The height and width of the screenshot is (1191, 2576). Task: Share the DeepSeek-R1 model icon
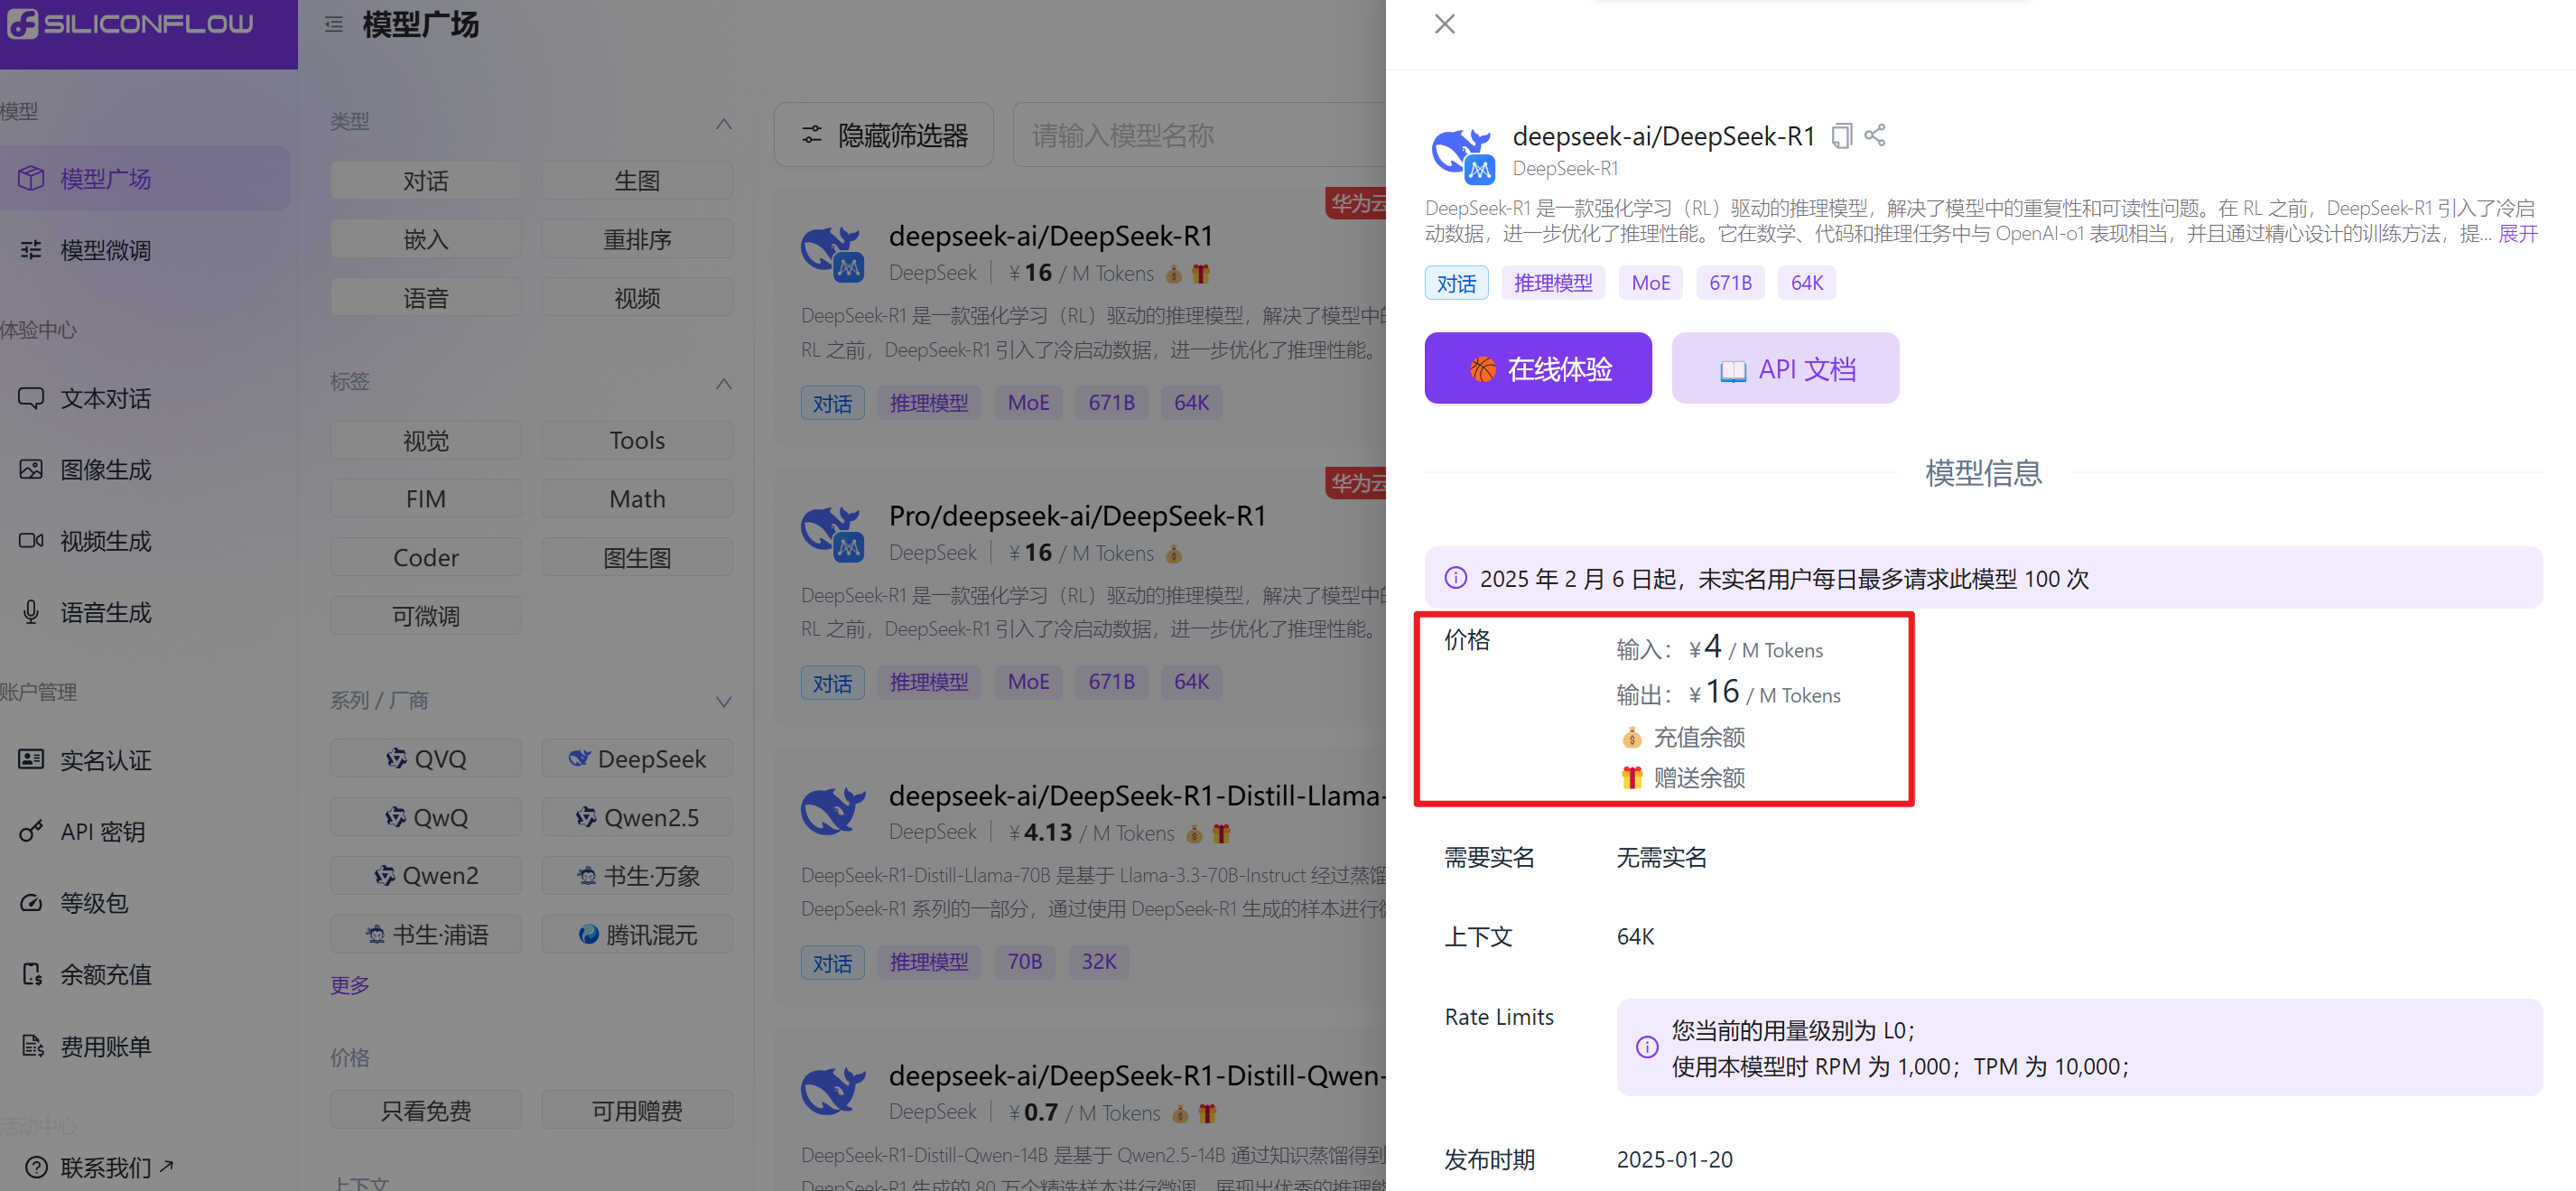[x=1875, y=135]
